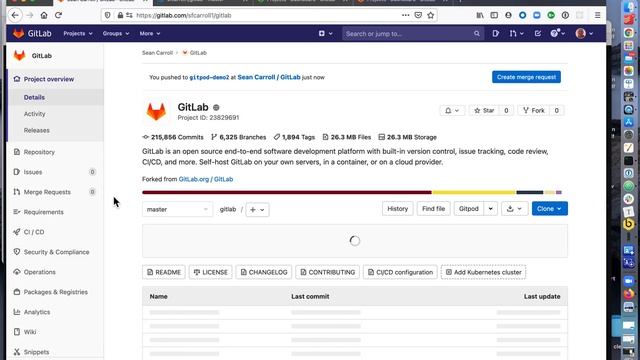Viewport: 640px width, 360px height.
Task: Click the dark blue language bar segment
Action: click(x=530, y=192)
